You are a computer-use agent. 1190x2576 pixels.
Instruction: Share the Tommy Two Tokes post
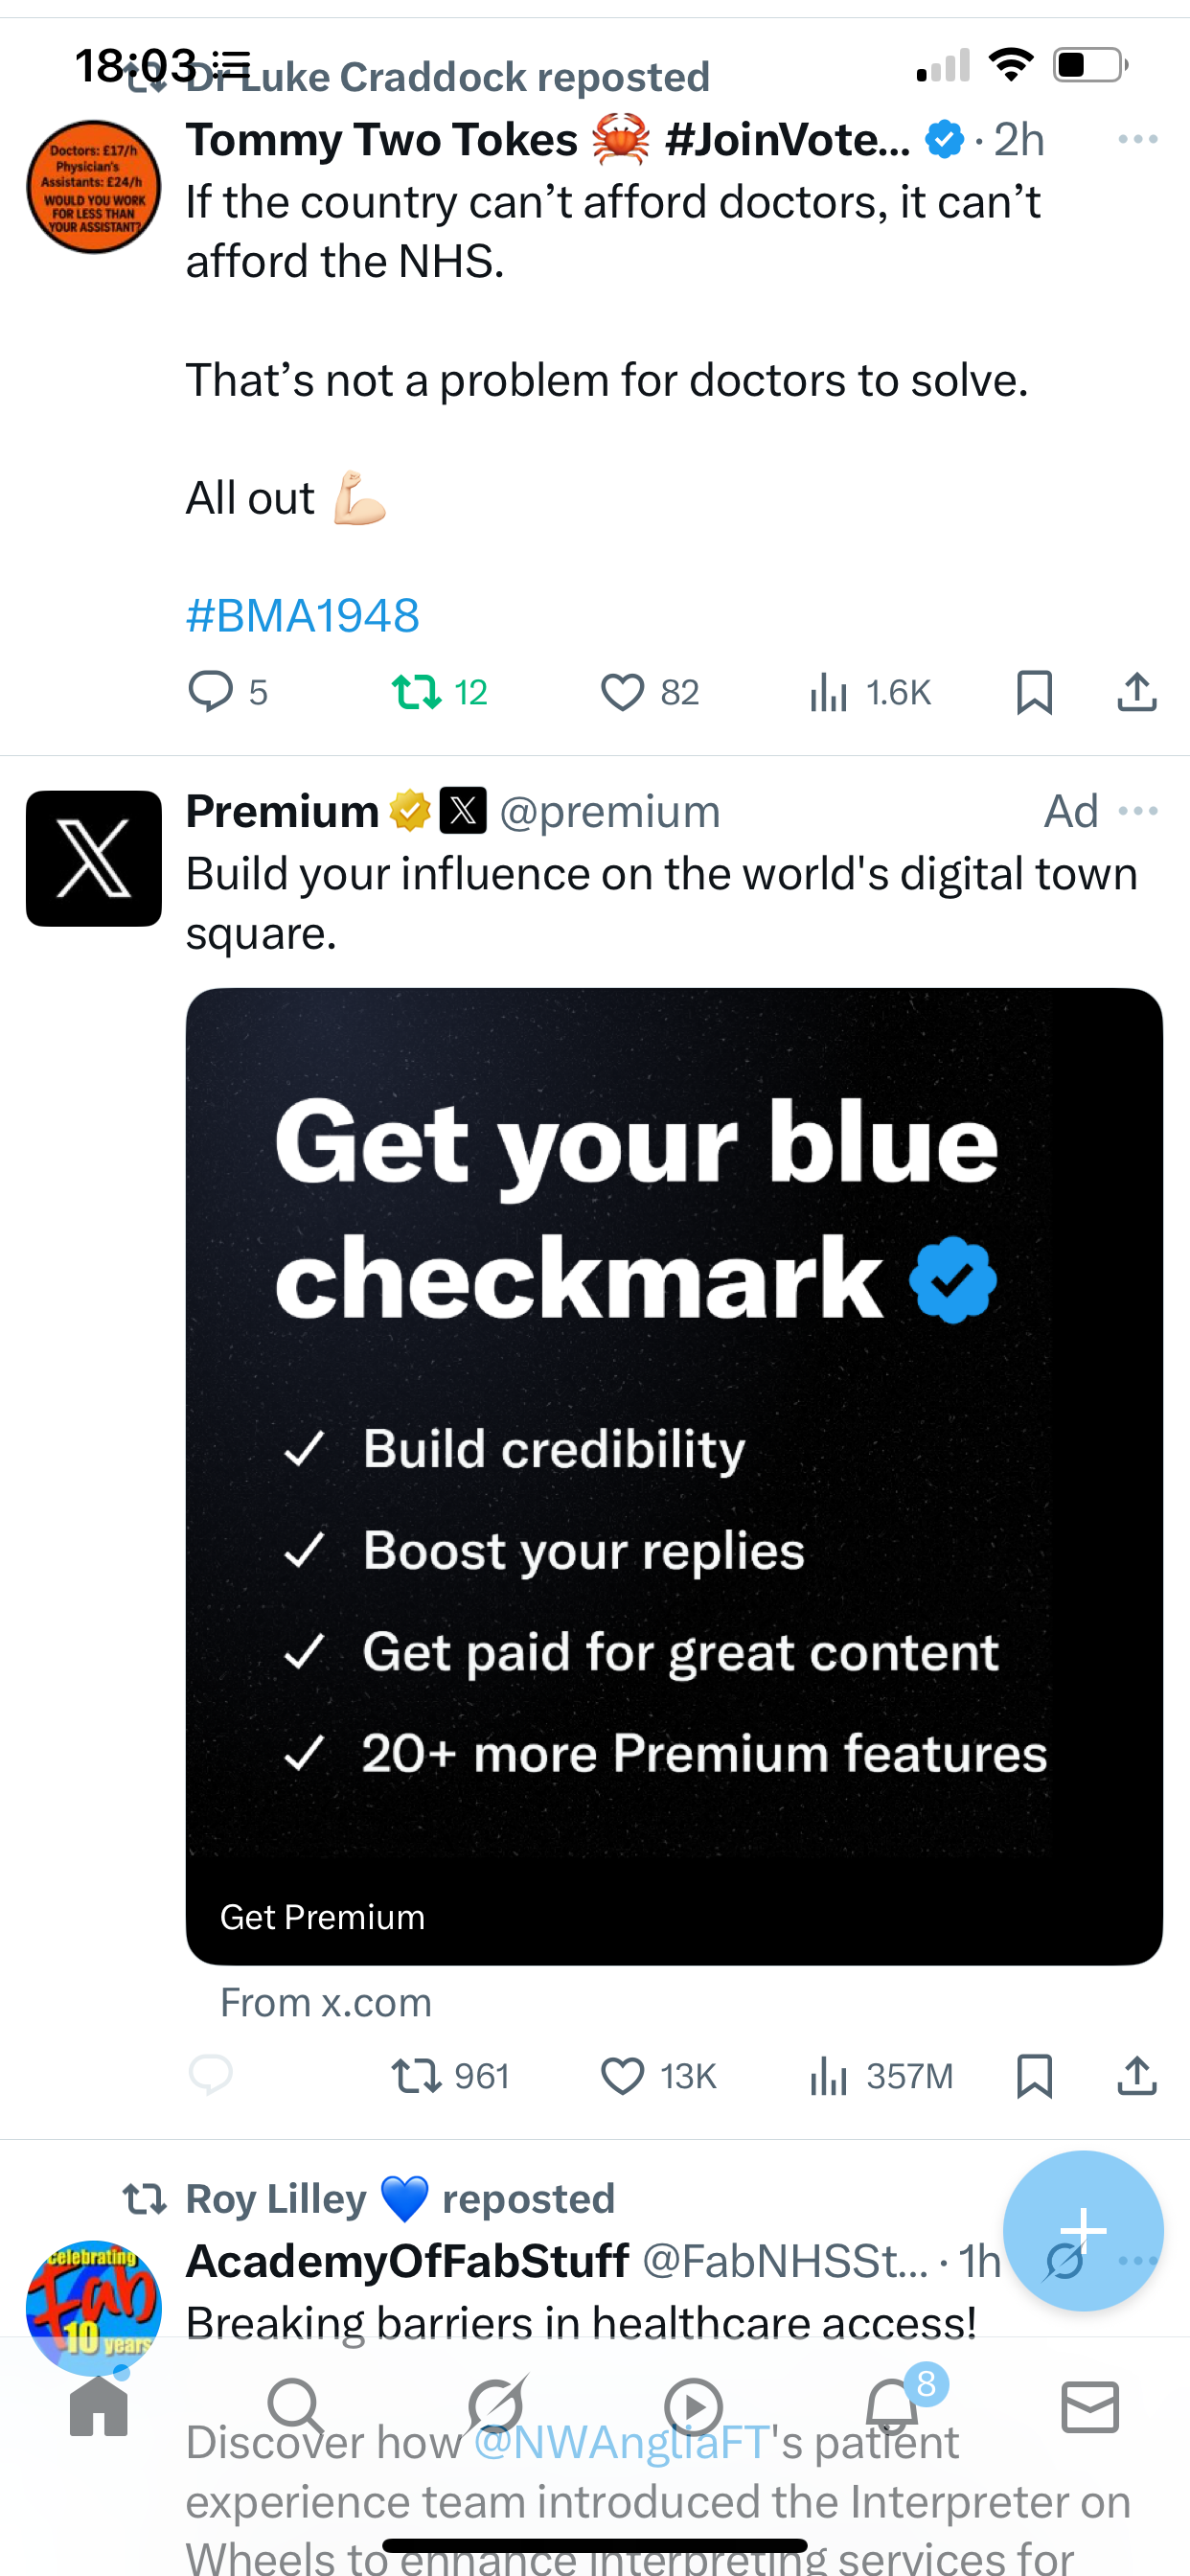pos(1137,692)
